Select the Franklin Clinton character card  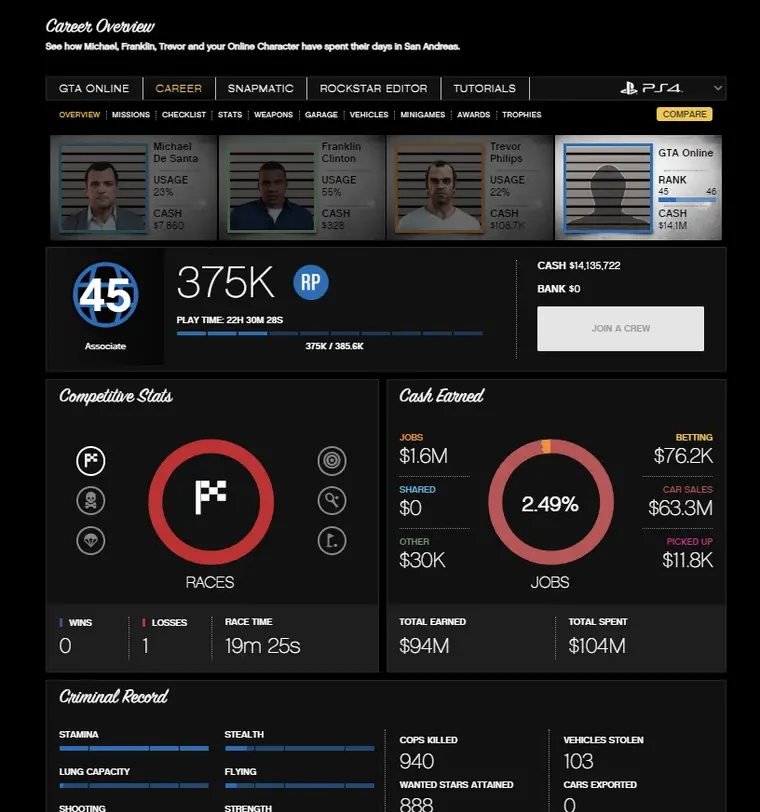pos(302,187)
